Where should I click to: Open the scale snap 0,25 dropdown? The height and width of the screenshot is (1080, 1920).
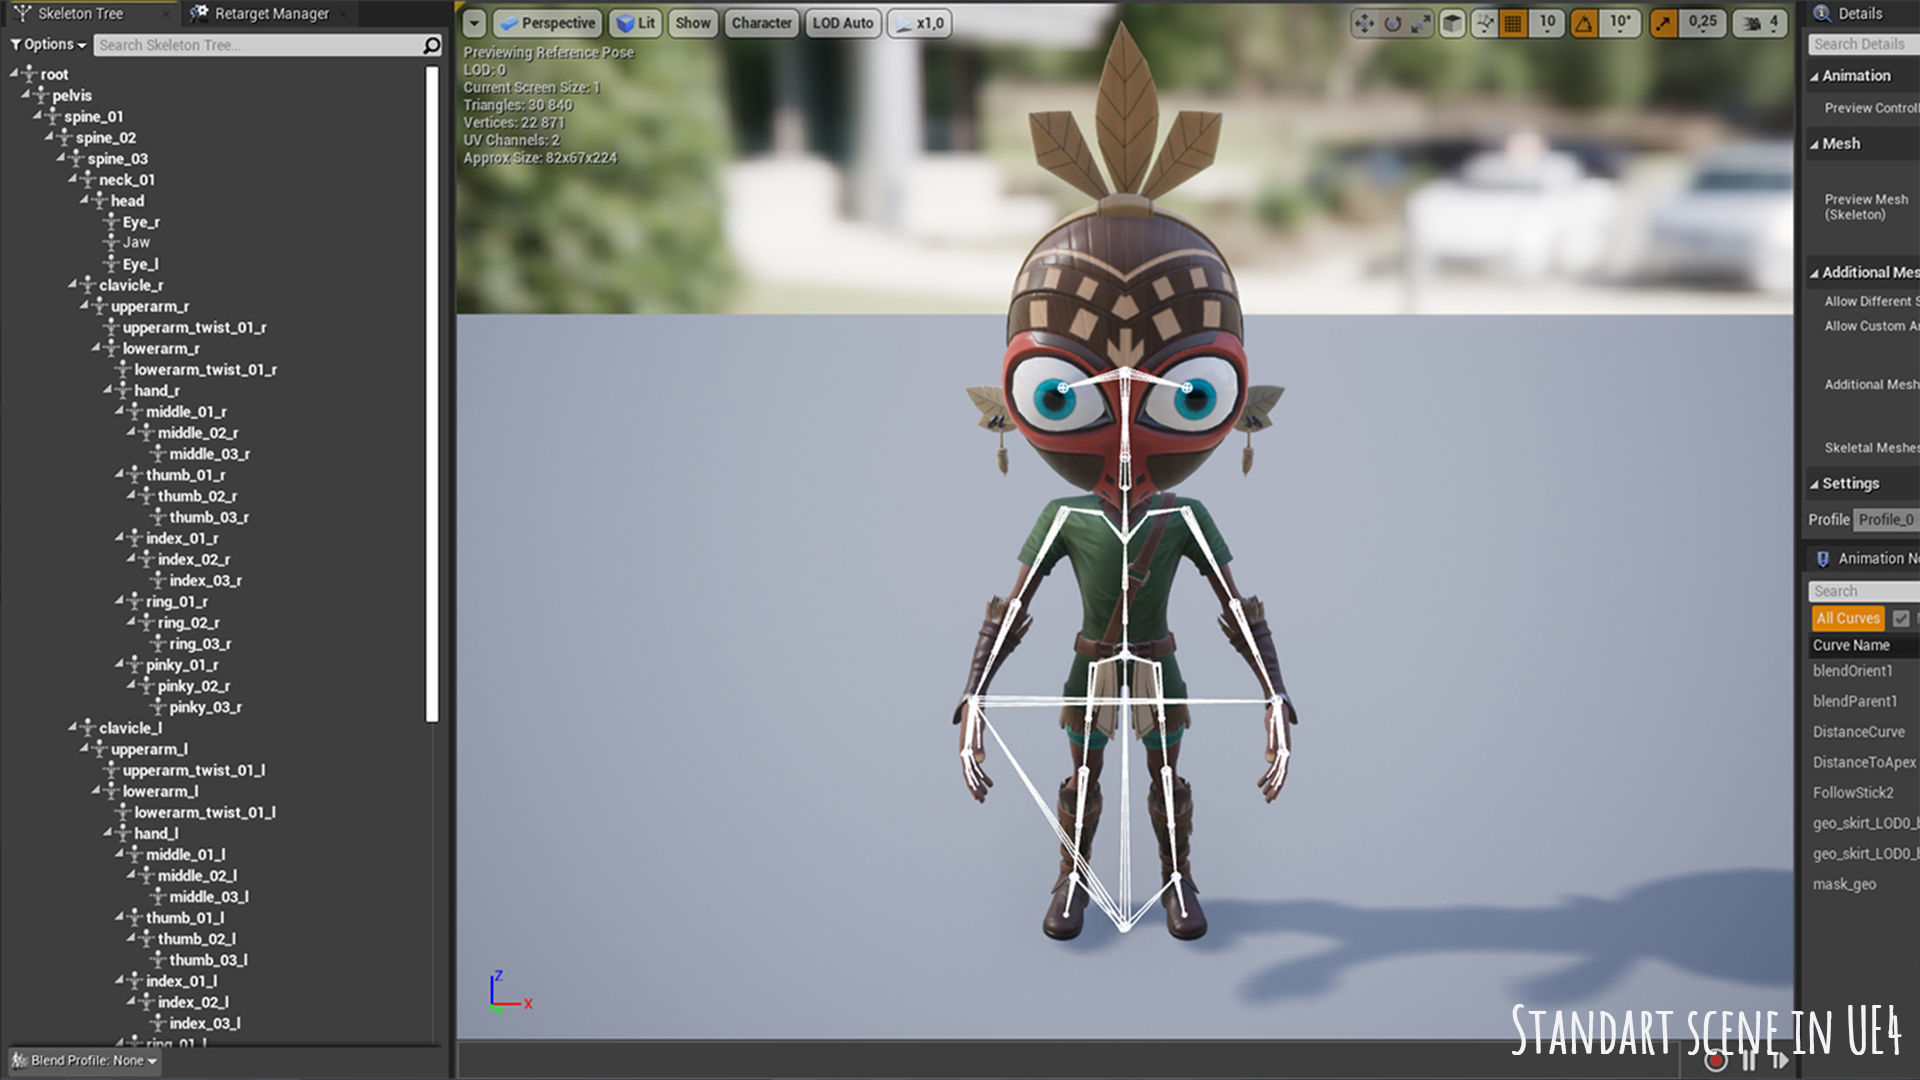[x=1702, y=23]
